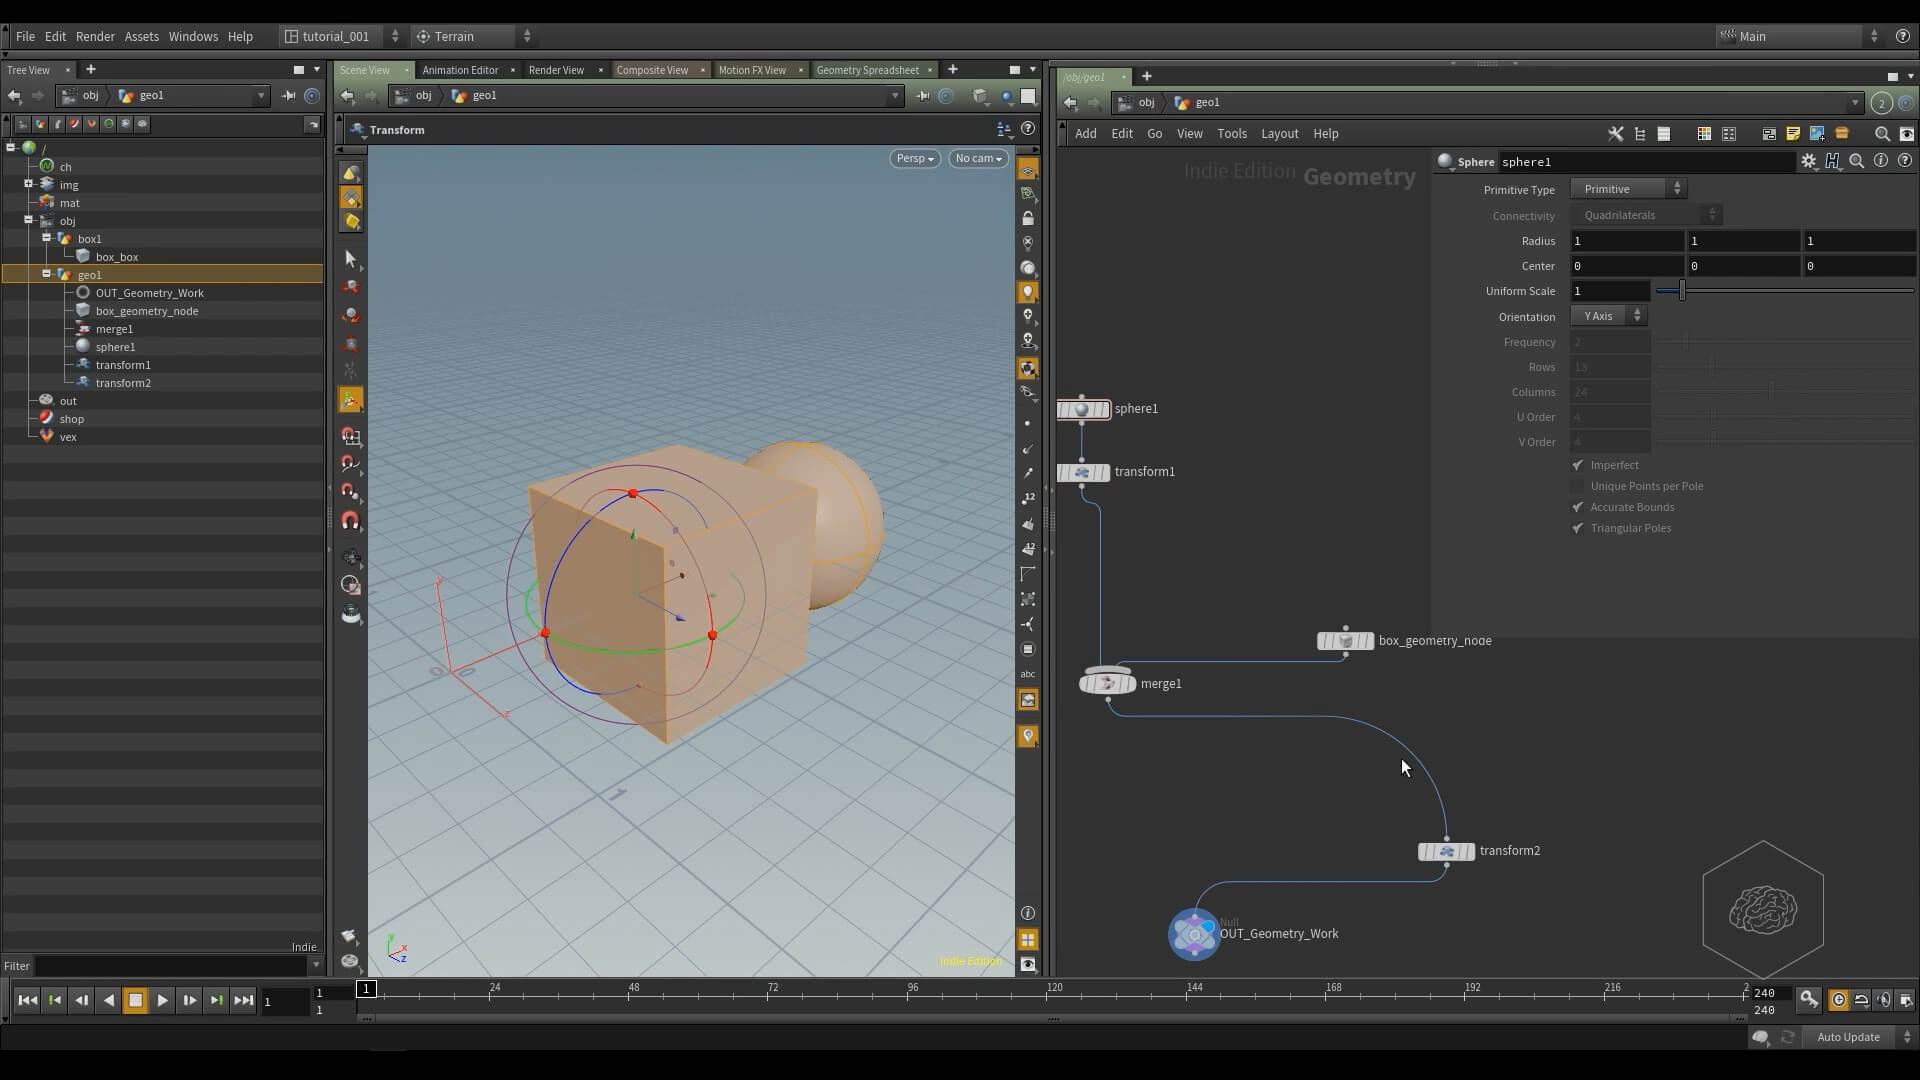Open the Primitive Type dropdown
The width and height of the screenshot is (1920, 1080).
point(1628,189)
